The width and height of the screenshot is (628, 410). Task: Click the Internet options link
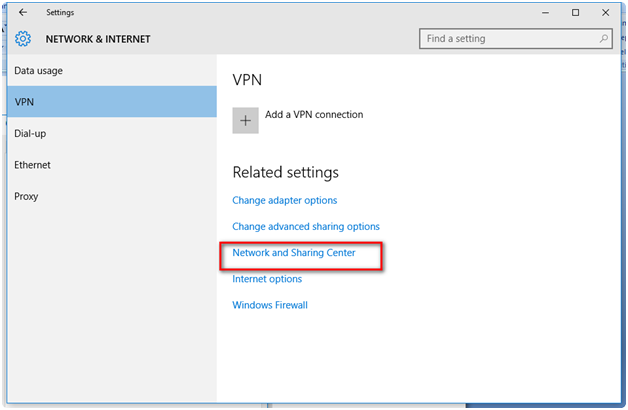point(267,279)
